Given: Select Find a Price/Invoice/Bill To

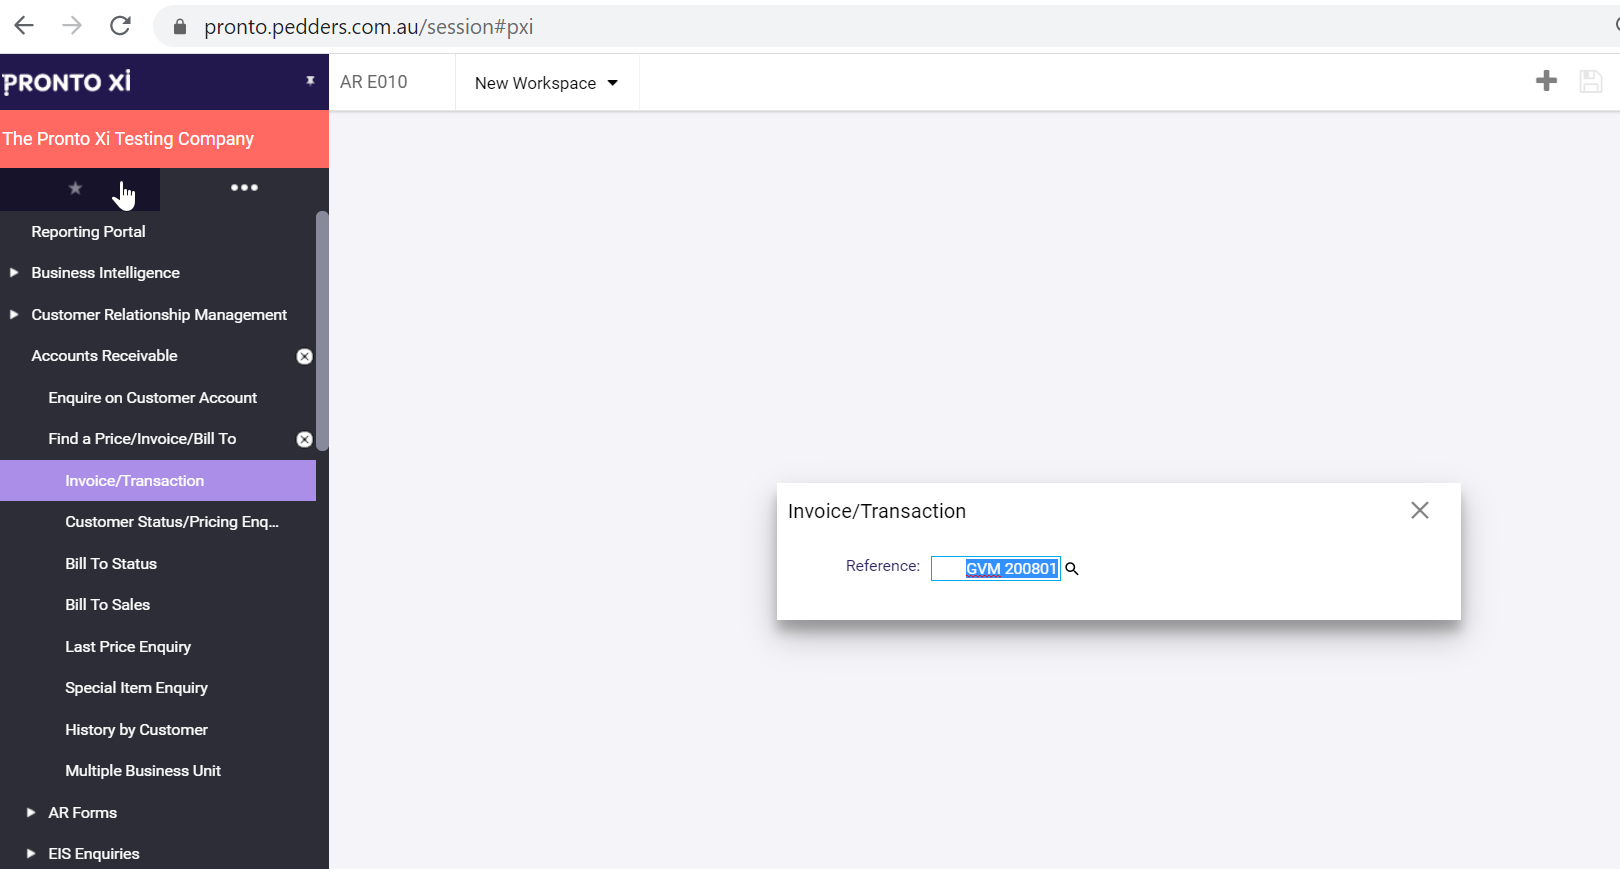Looking at the screenshot, I should coord(142,439).
